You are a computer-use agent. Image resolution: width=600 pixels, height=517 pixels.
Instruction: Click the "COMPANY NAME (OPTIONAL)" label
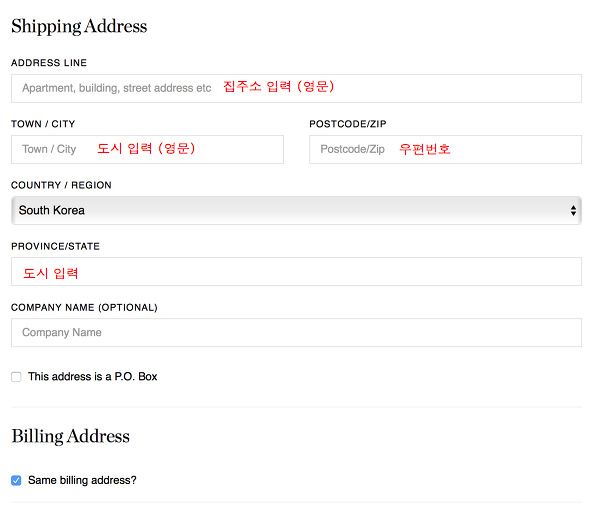click(84, 308)
